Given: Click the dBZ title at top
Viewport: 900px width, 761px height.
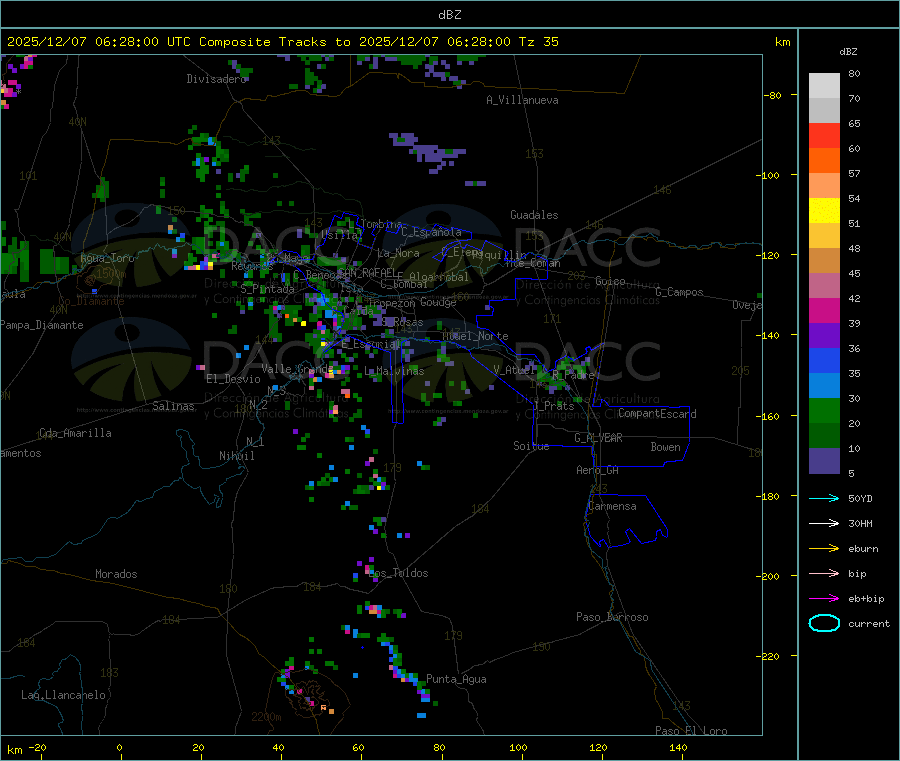Looking at the screenshot, I should (449, 14).
